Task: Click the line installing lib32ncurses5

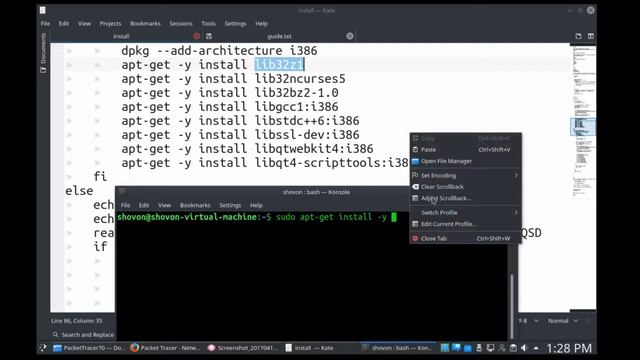Action: point(233,79)
